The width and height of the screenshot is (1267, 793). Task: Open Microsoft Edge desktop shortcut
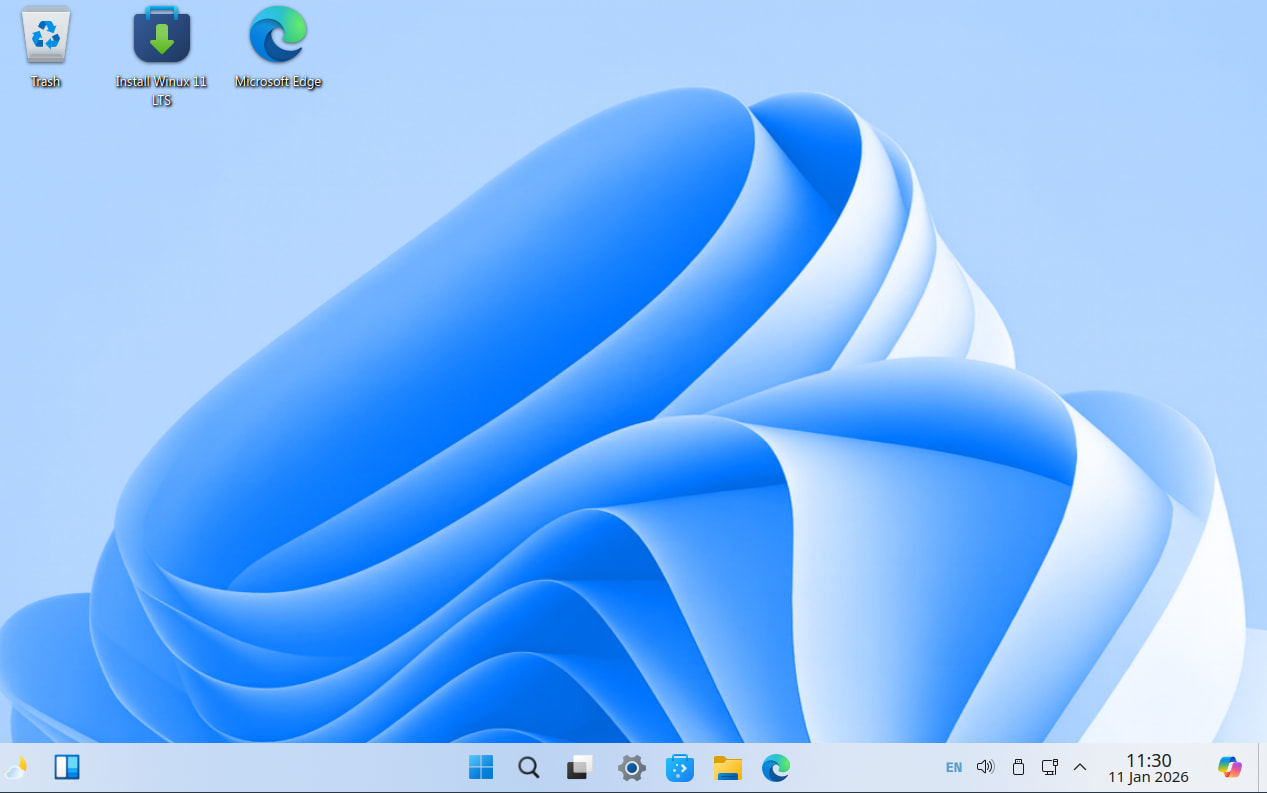pos(278,38)
